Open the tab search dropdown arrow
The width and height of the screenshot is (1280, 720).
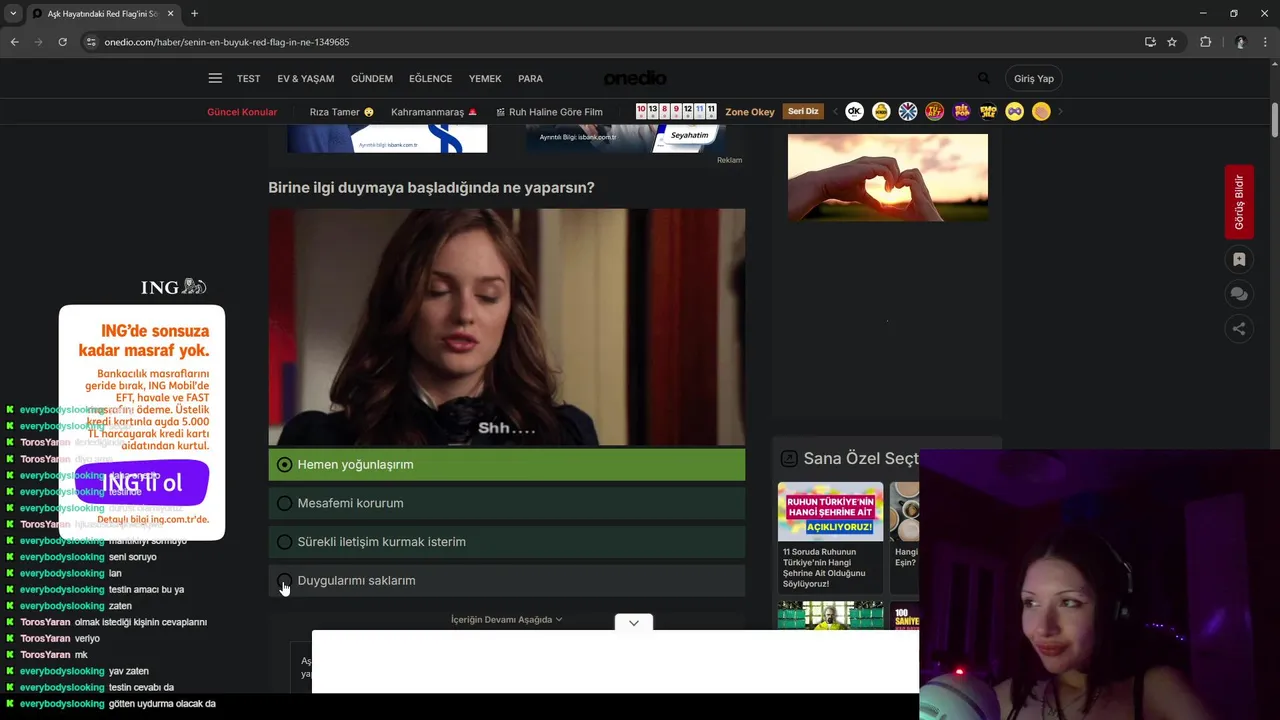13,14
